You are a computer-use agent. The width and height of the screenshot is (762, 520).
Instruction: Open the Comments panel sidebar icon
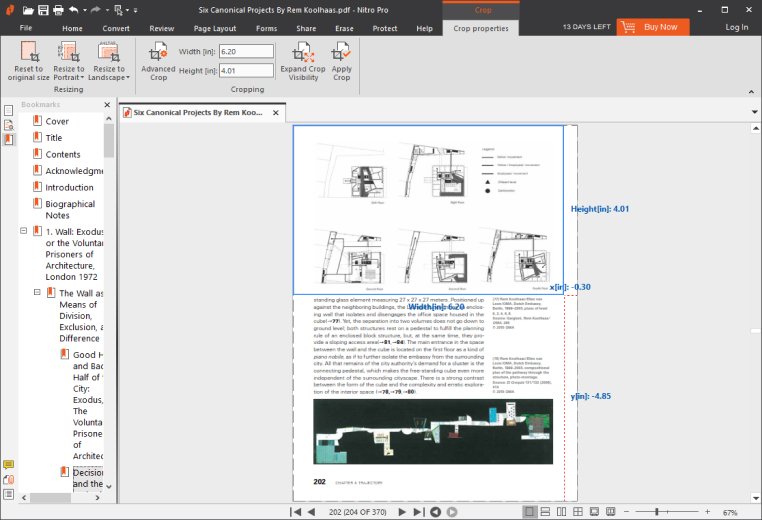(x=8, y=465)
